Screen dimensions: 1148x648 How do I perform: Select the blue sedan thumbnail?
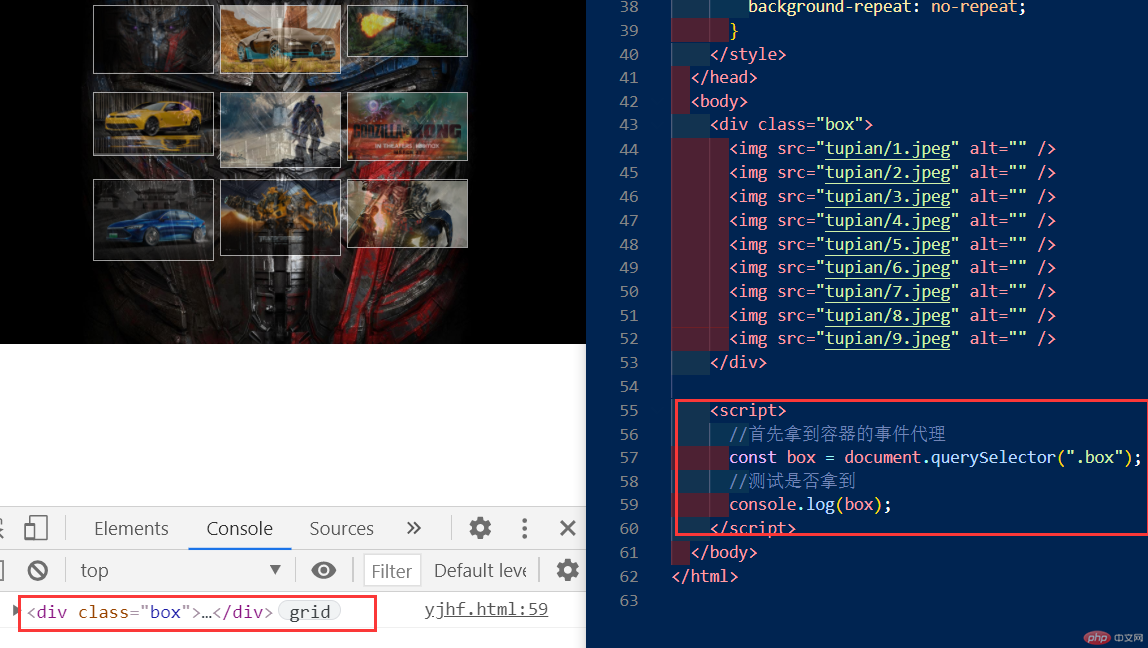click(154, 220)
